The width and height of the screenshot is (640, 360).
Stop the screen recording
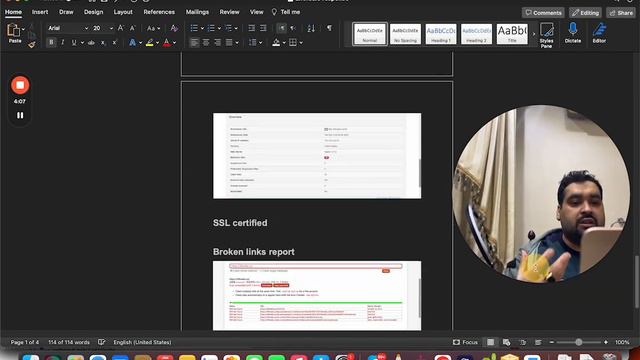point(20,85)
